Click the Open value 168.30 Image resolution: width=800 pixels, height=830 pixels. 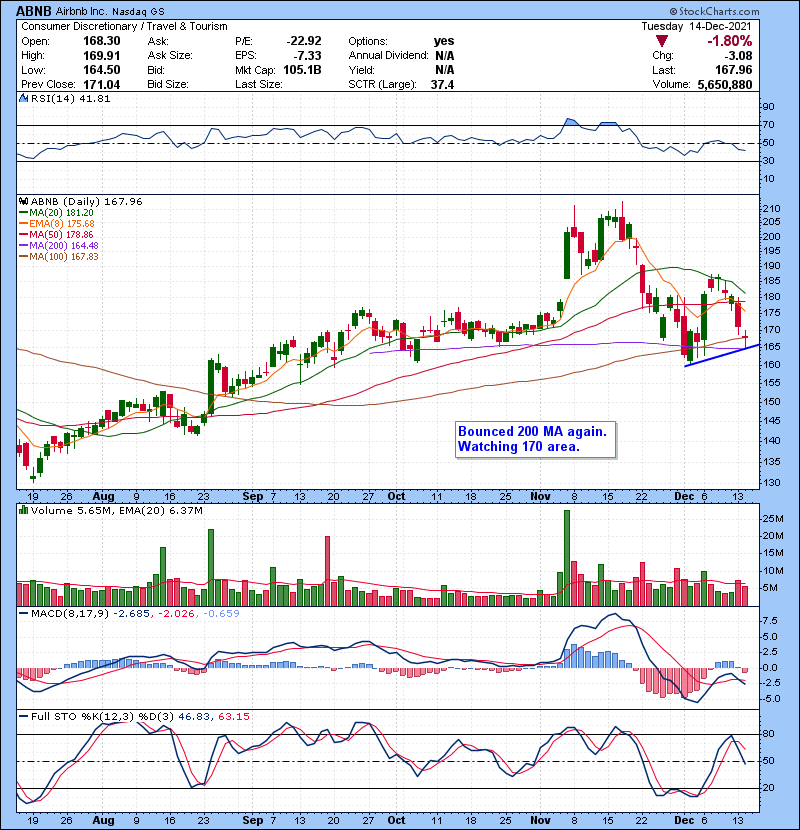(102, 41)
